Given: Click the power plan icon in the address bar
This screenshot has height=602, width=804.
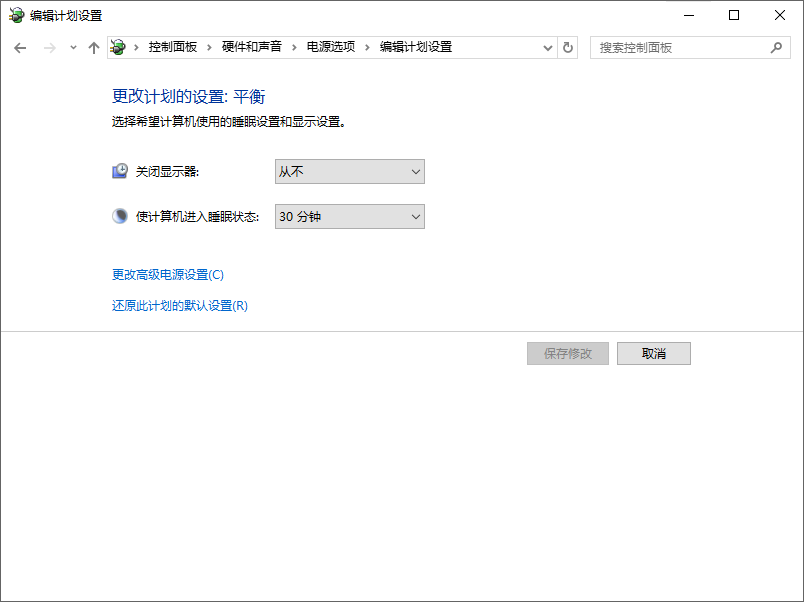Looking at the screenshot, I should [x=117, y=47].
